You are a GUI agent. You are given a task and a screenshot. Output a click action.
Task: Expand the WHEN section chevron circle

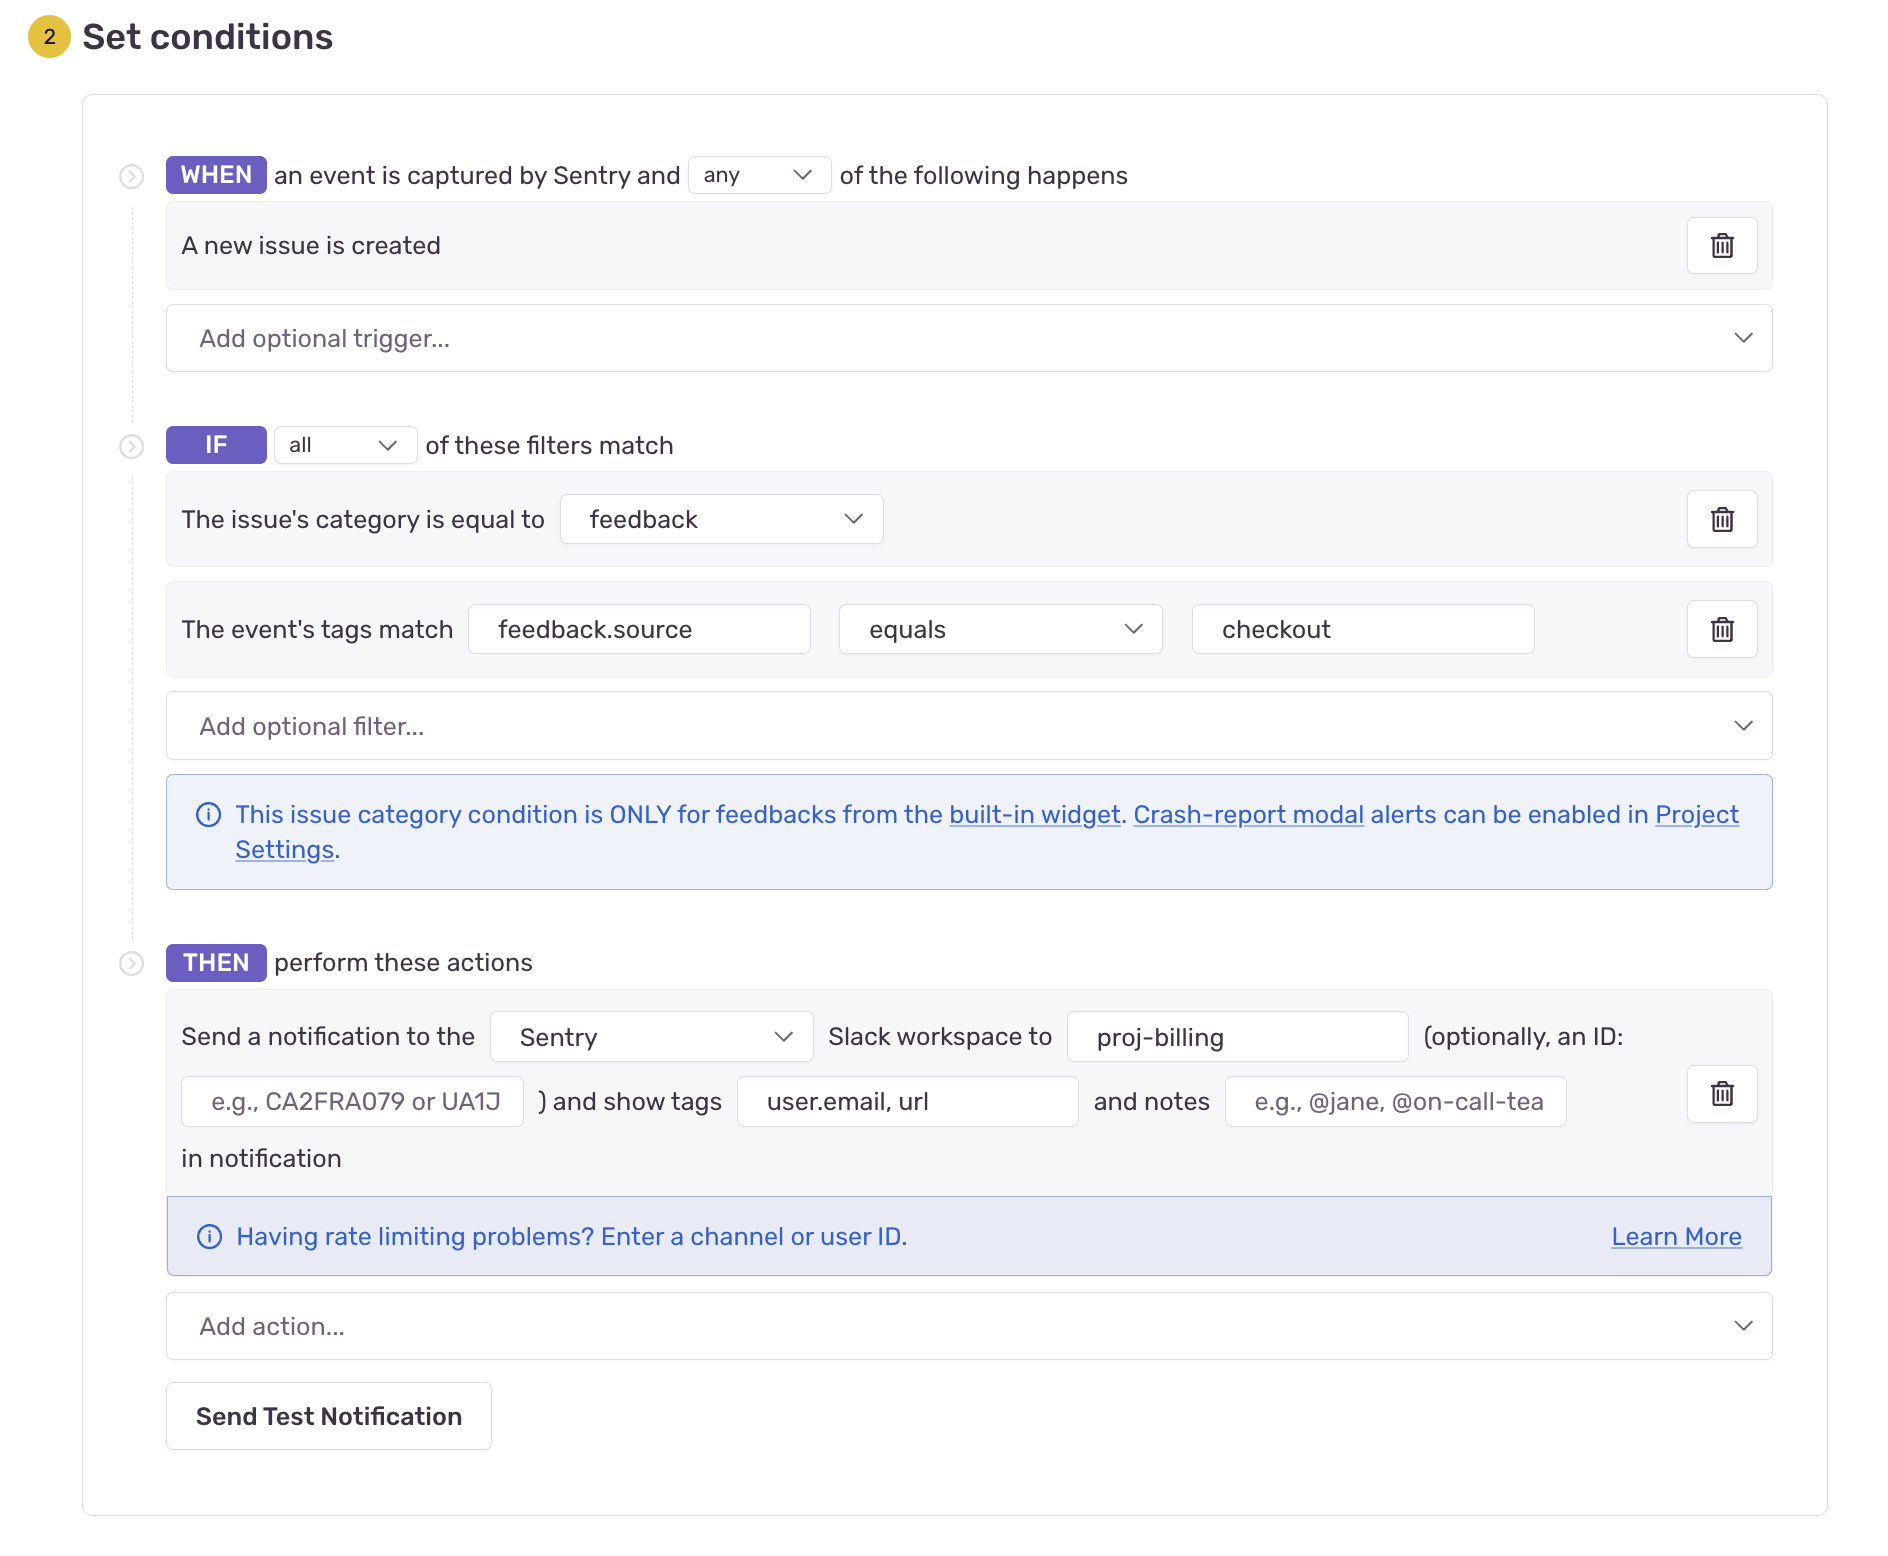tap(131, 176)
